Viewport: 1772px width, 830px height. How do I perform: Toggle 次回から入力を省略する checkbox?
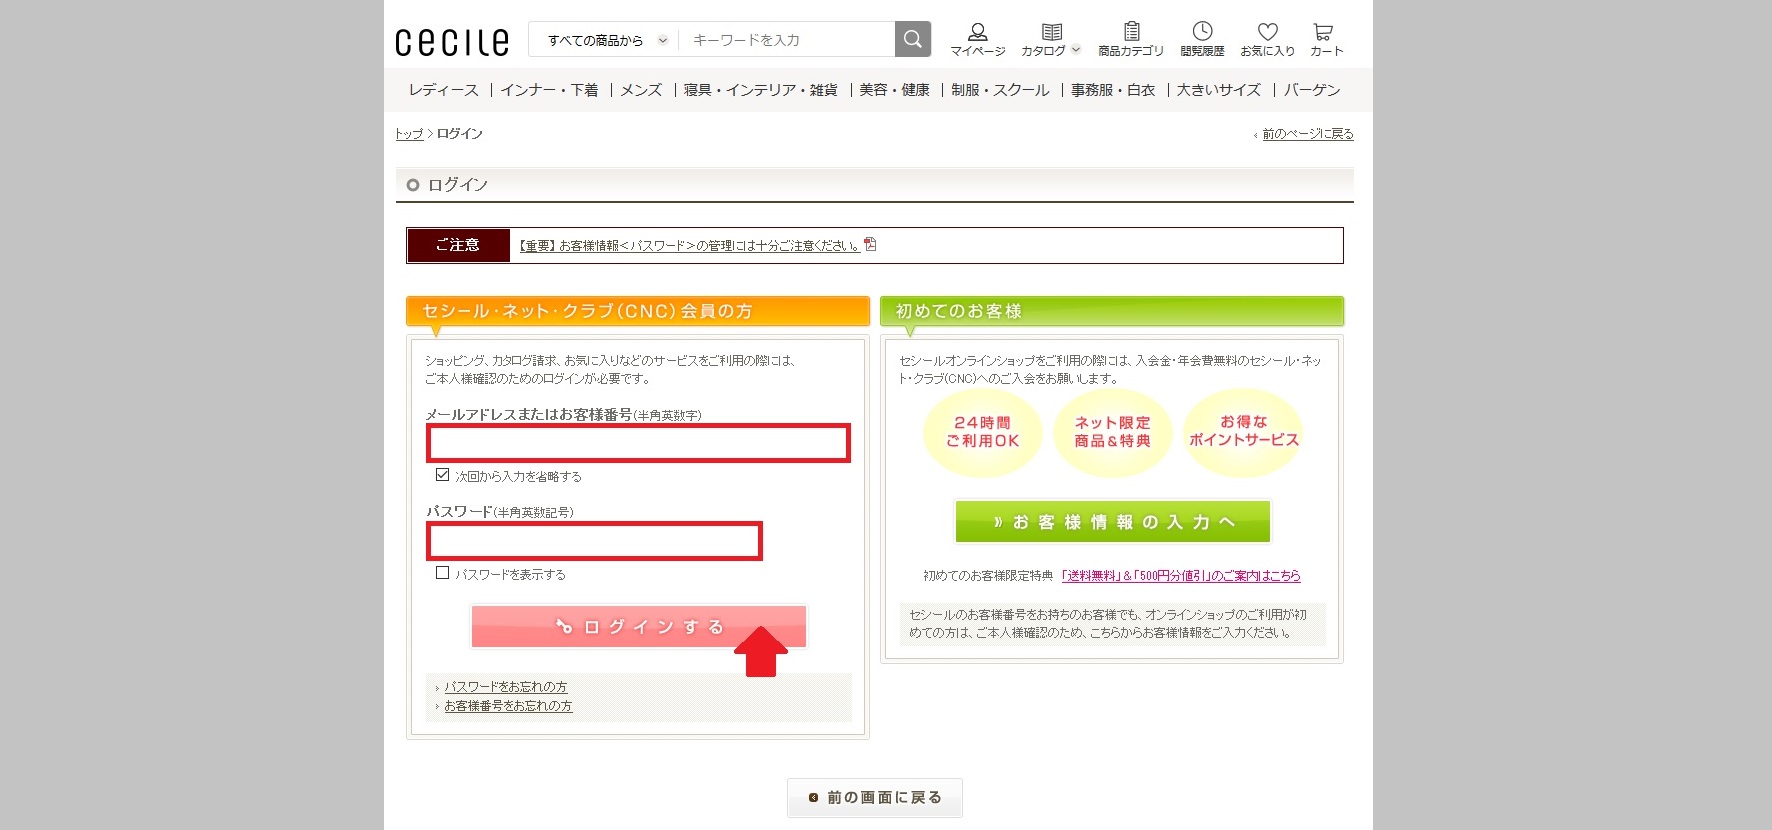click(442, 475)
